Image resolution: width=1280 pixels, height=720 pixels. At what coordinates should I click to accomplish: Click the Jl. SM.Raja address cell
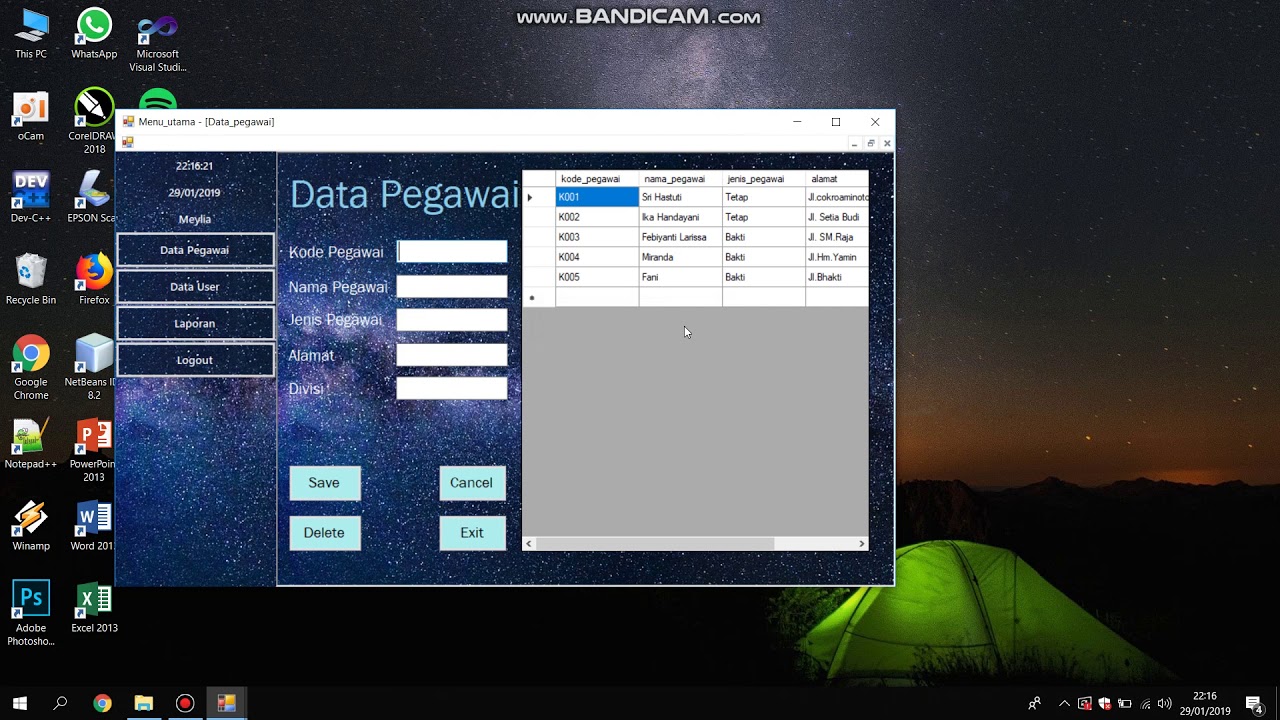click(836, 237)
